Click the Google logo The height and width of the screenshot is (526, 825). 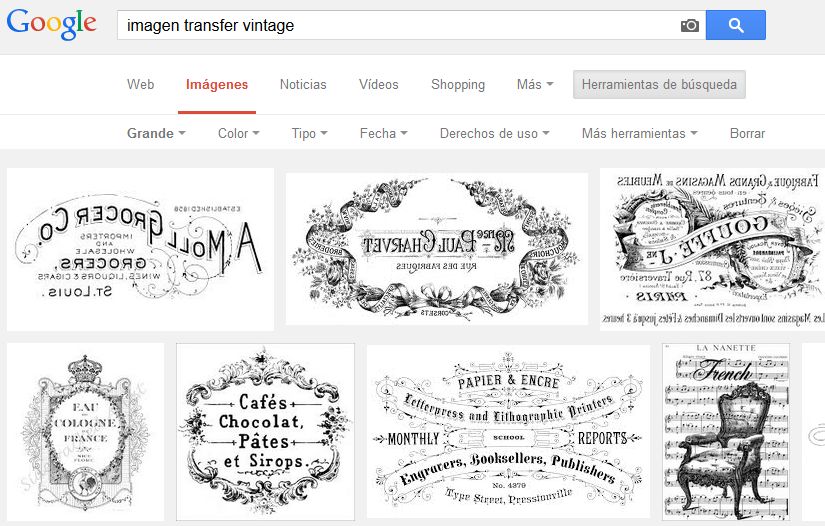52,24
